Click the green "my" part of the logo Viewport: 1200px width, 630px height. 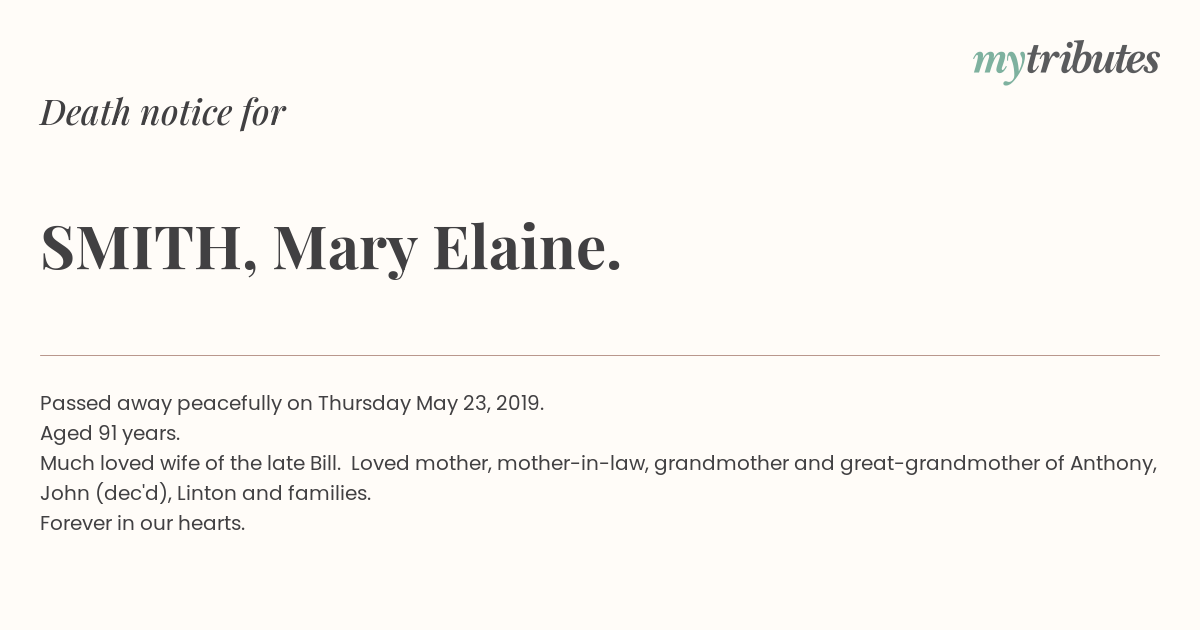tap(998, 64)
